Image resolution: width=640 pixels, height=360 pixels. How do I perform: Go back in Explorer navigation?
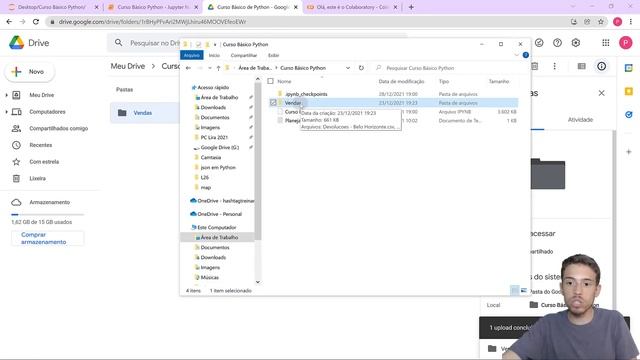click(188, 68)
